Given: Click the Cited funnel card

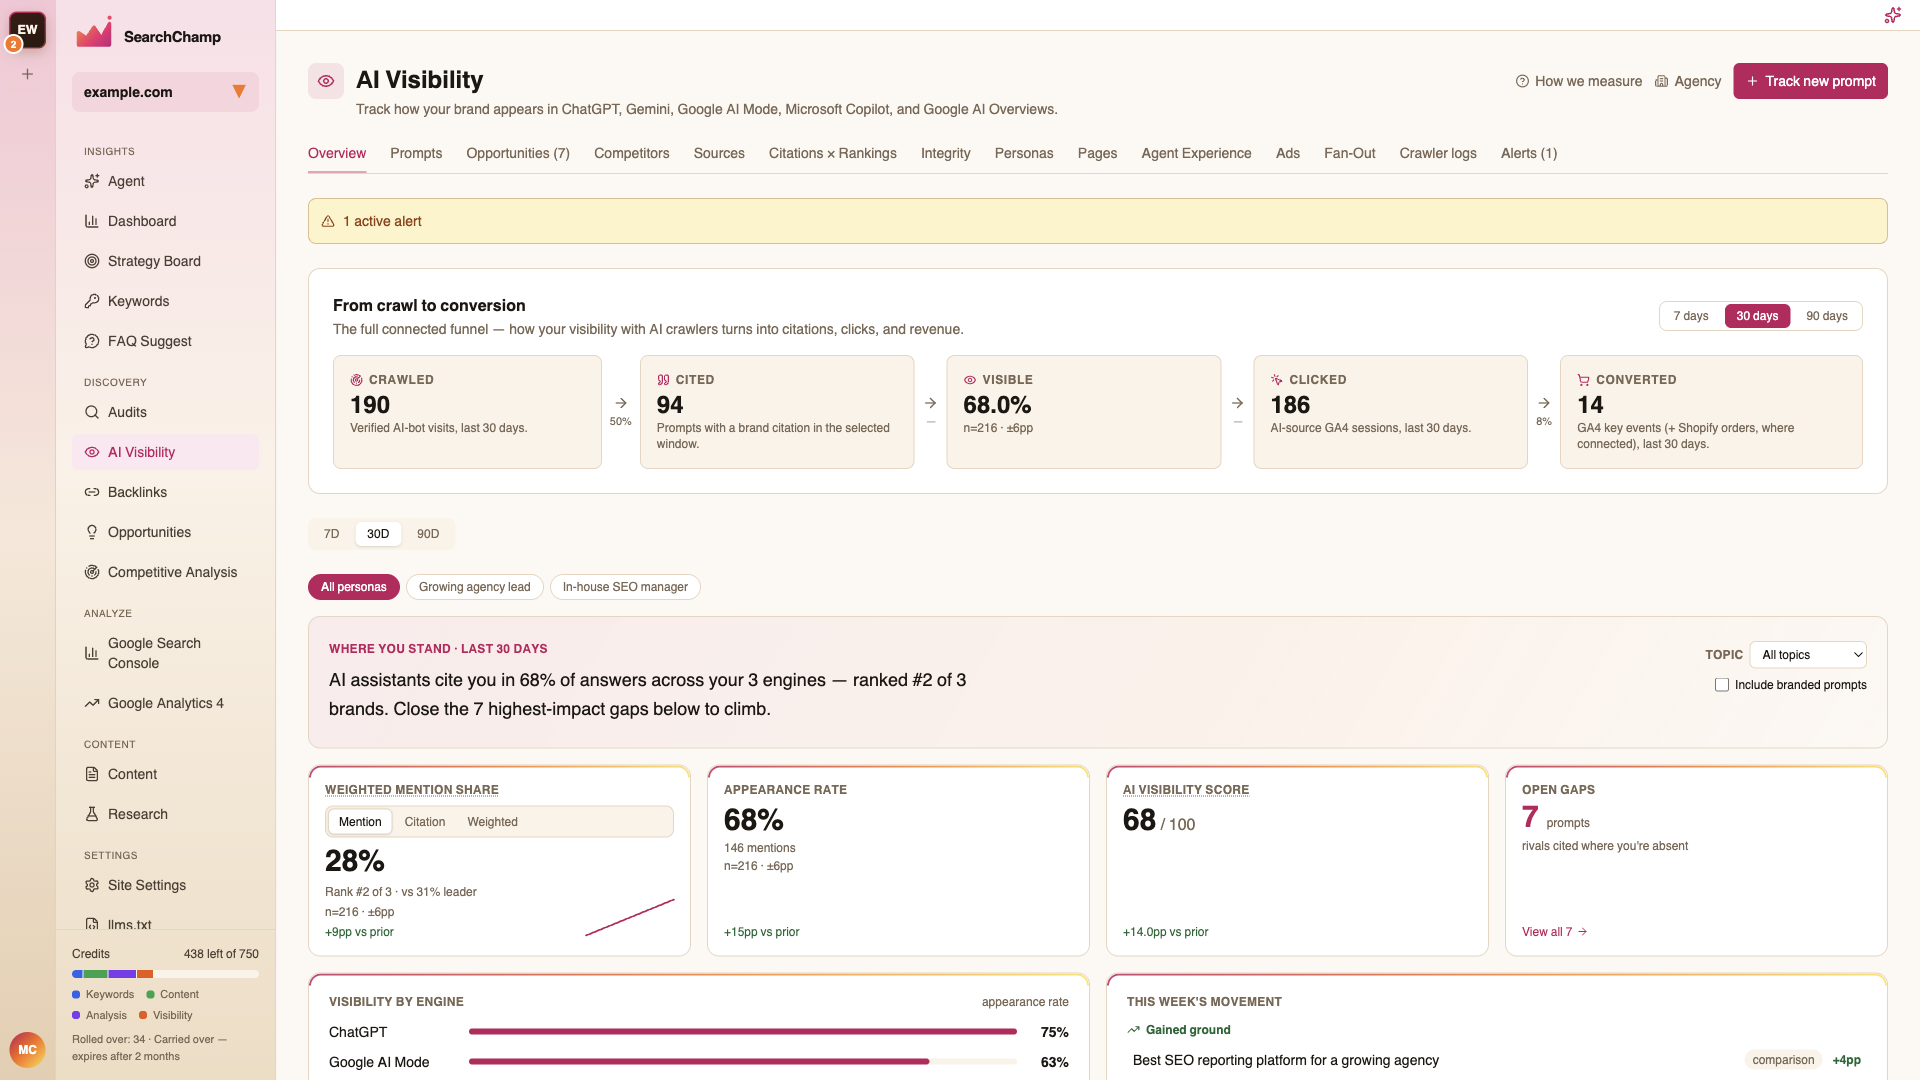Looking at the screenshot, I should (777, 412).
